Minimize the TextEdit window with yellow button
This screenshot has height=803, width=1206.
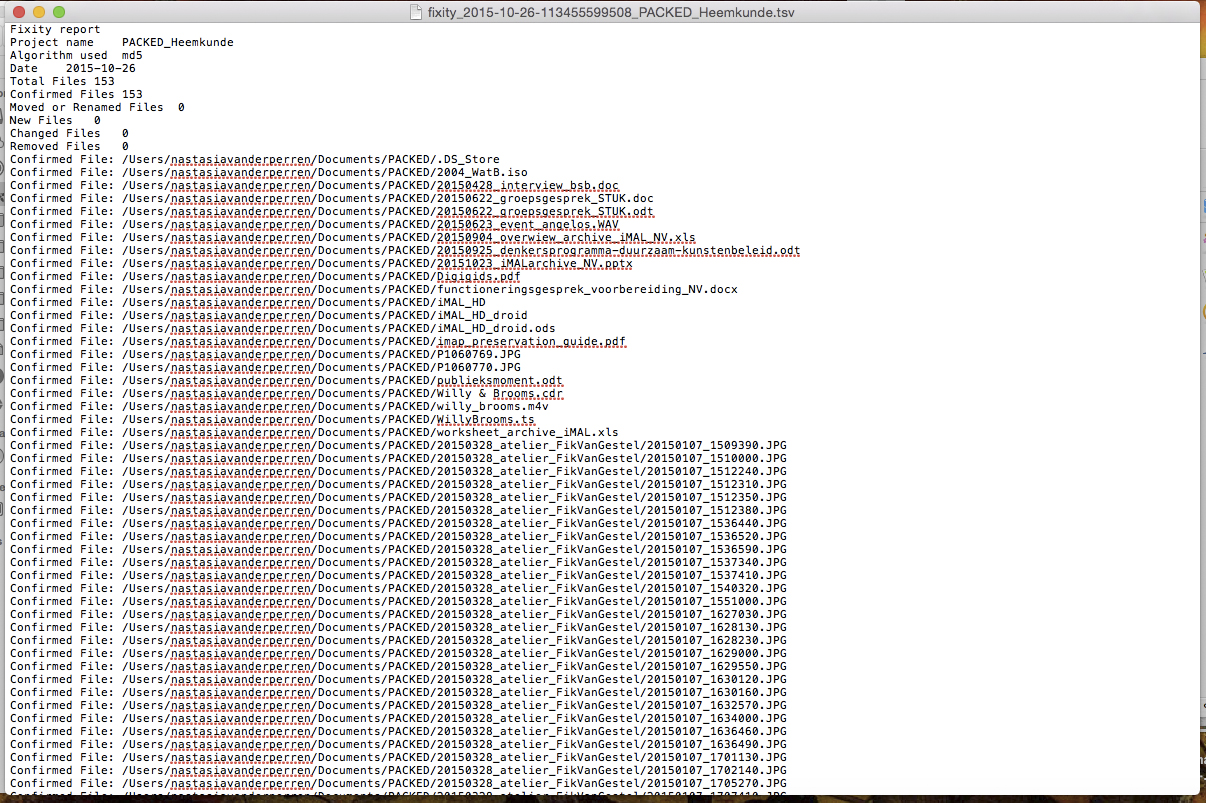click(38, 12)
